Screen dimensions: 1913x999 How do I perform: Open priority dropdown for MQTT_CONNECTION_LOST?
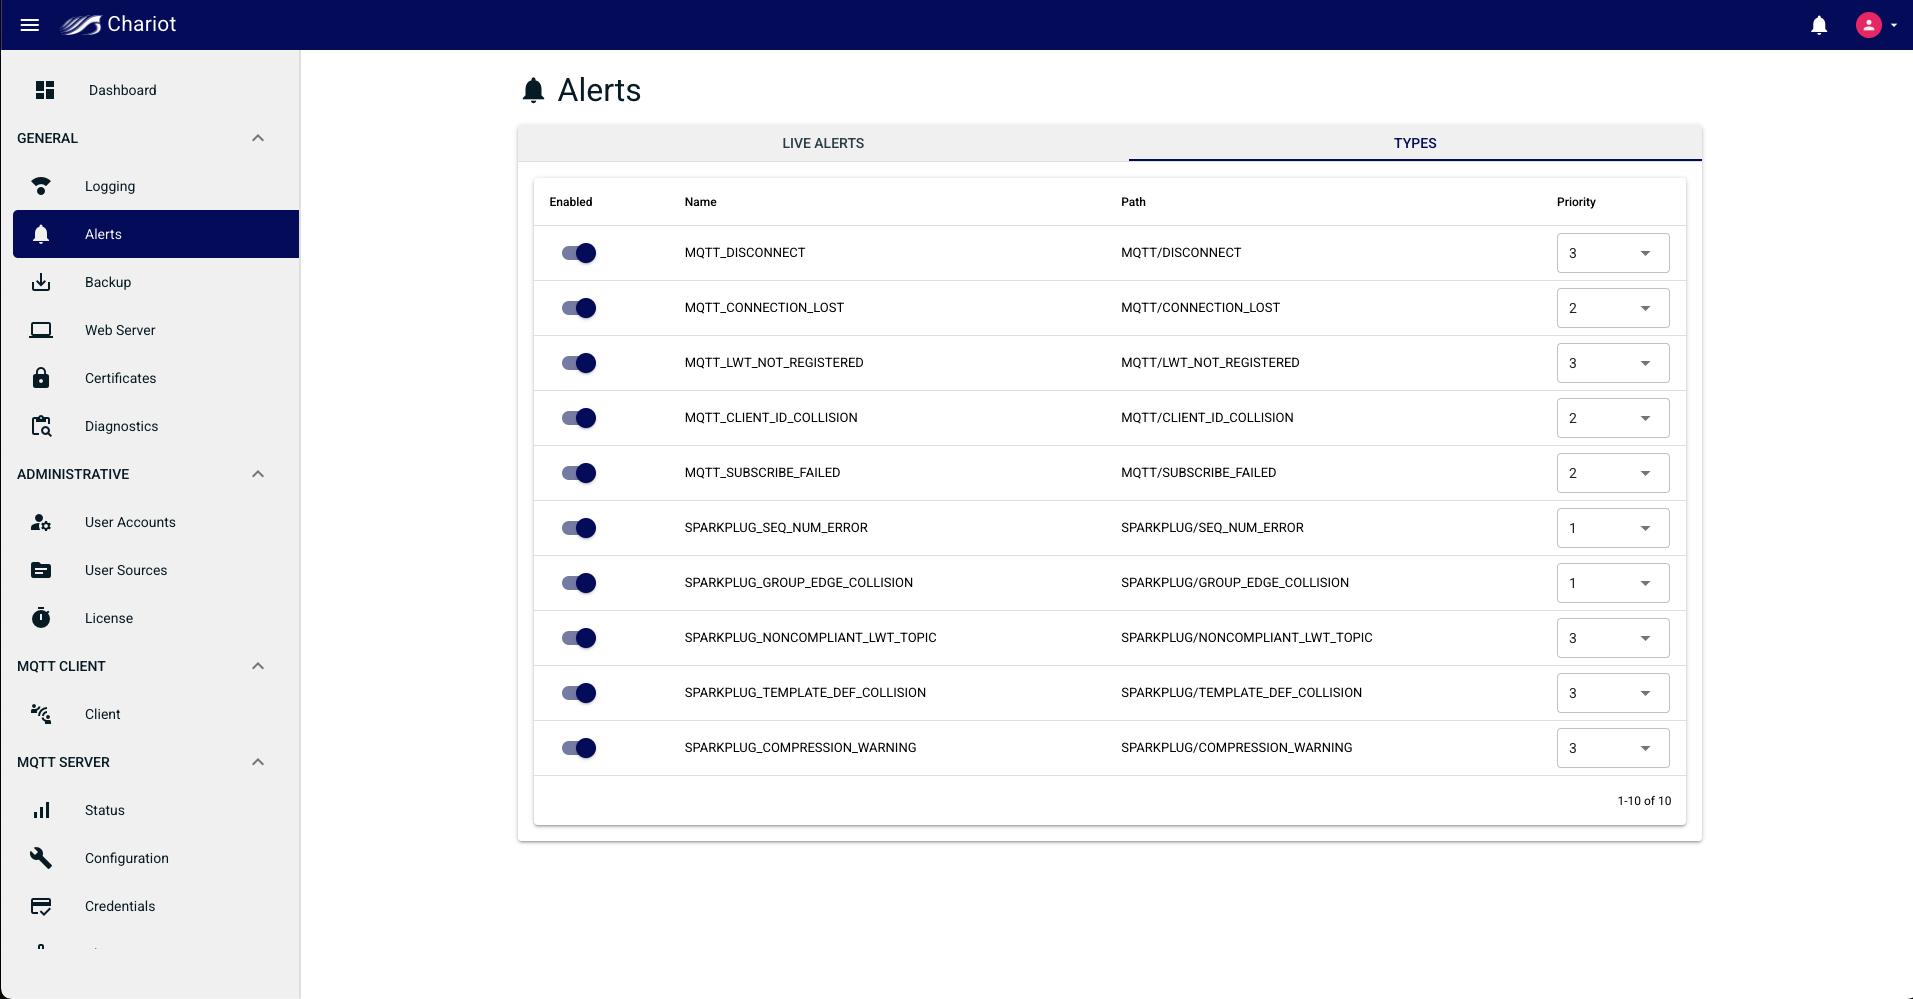point(1613,308)
